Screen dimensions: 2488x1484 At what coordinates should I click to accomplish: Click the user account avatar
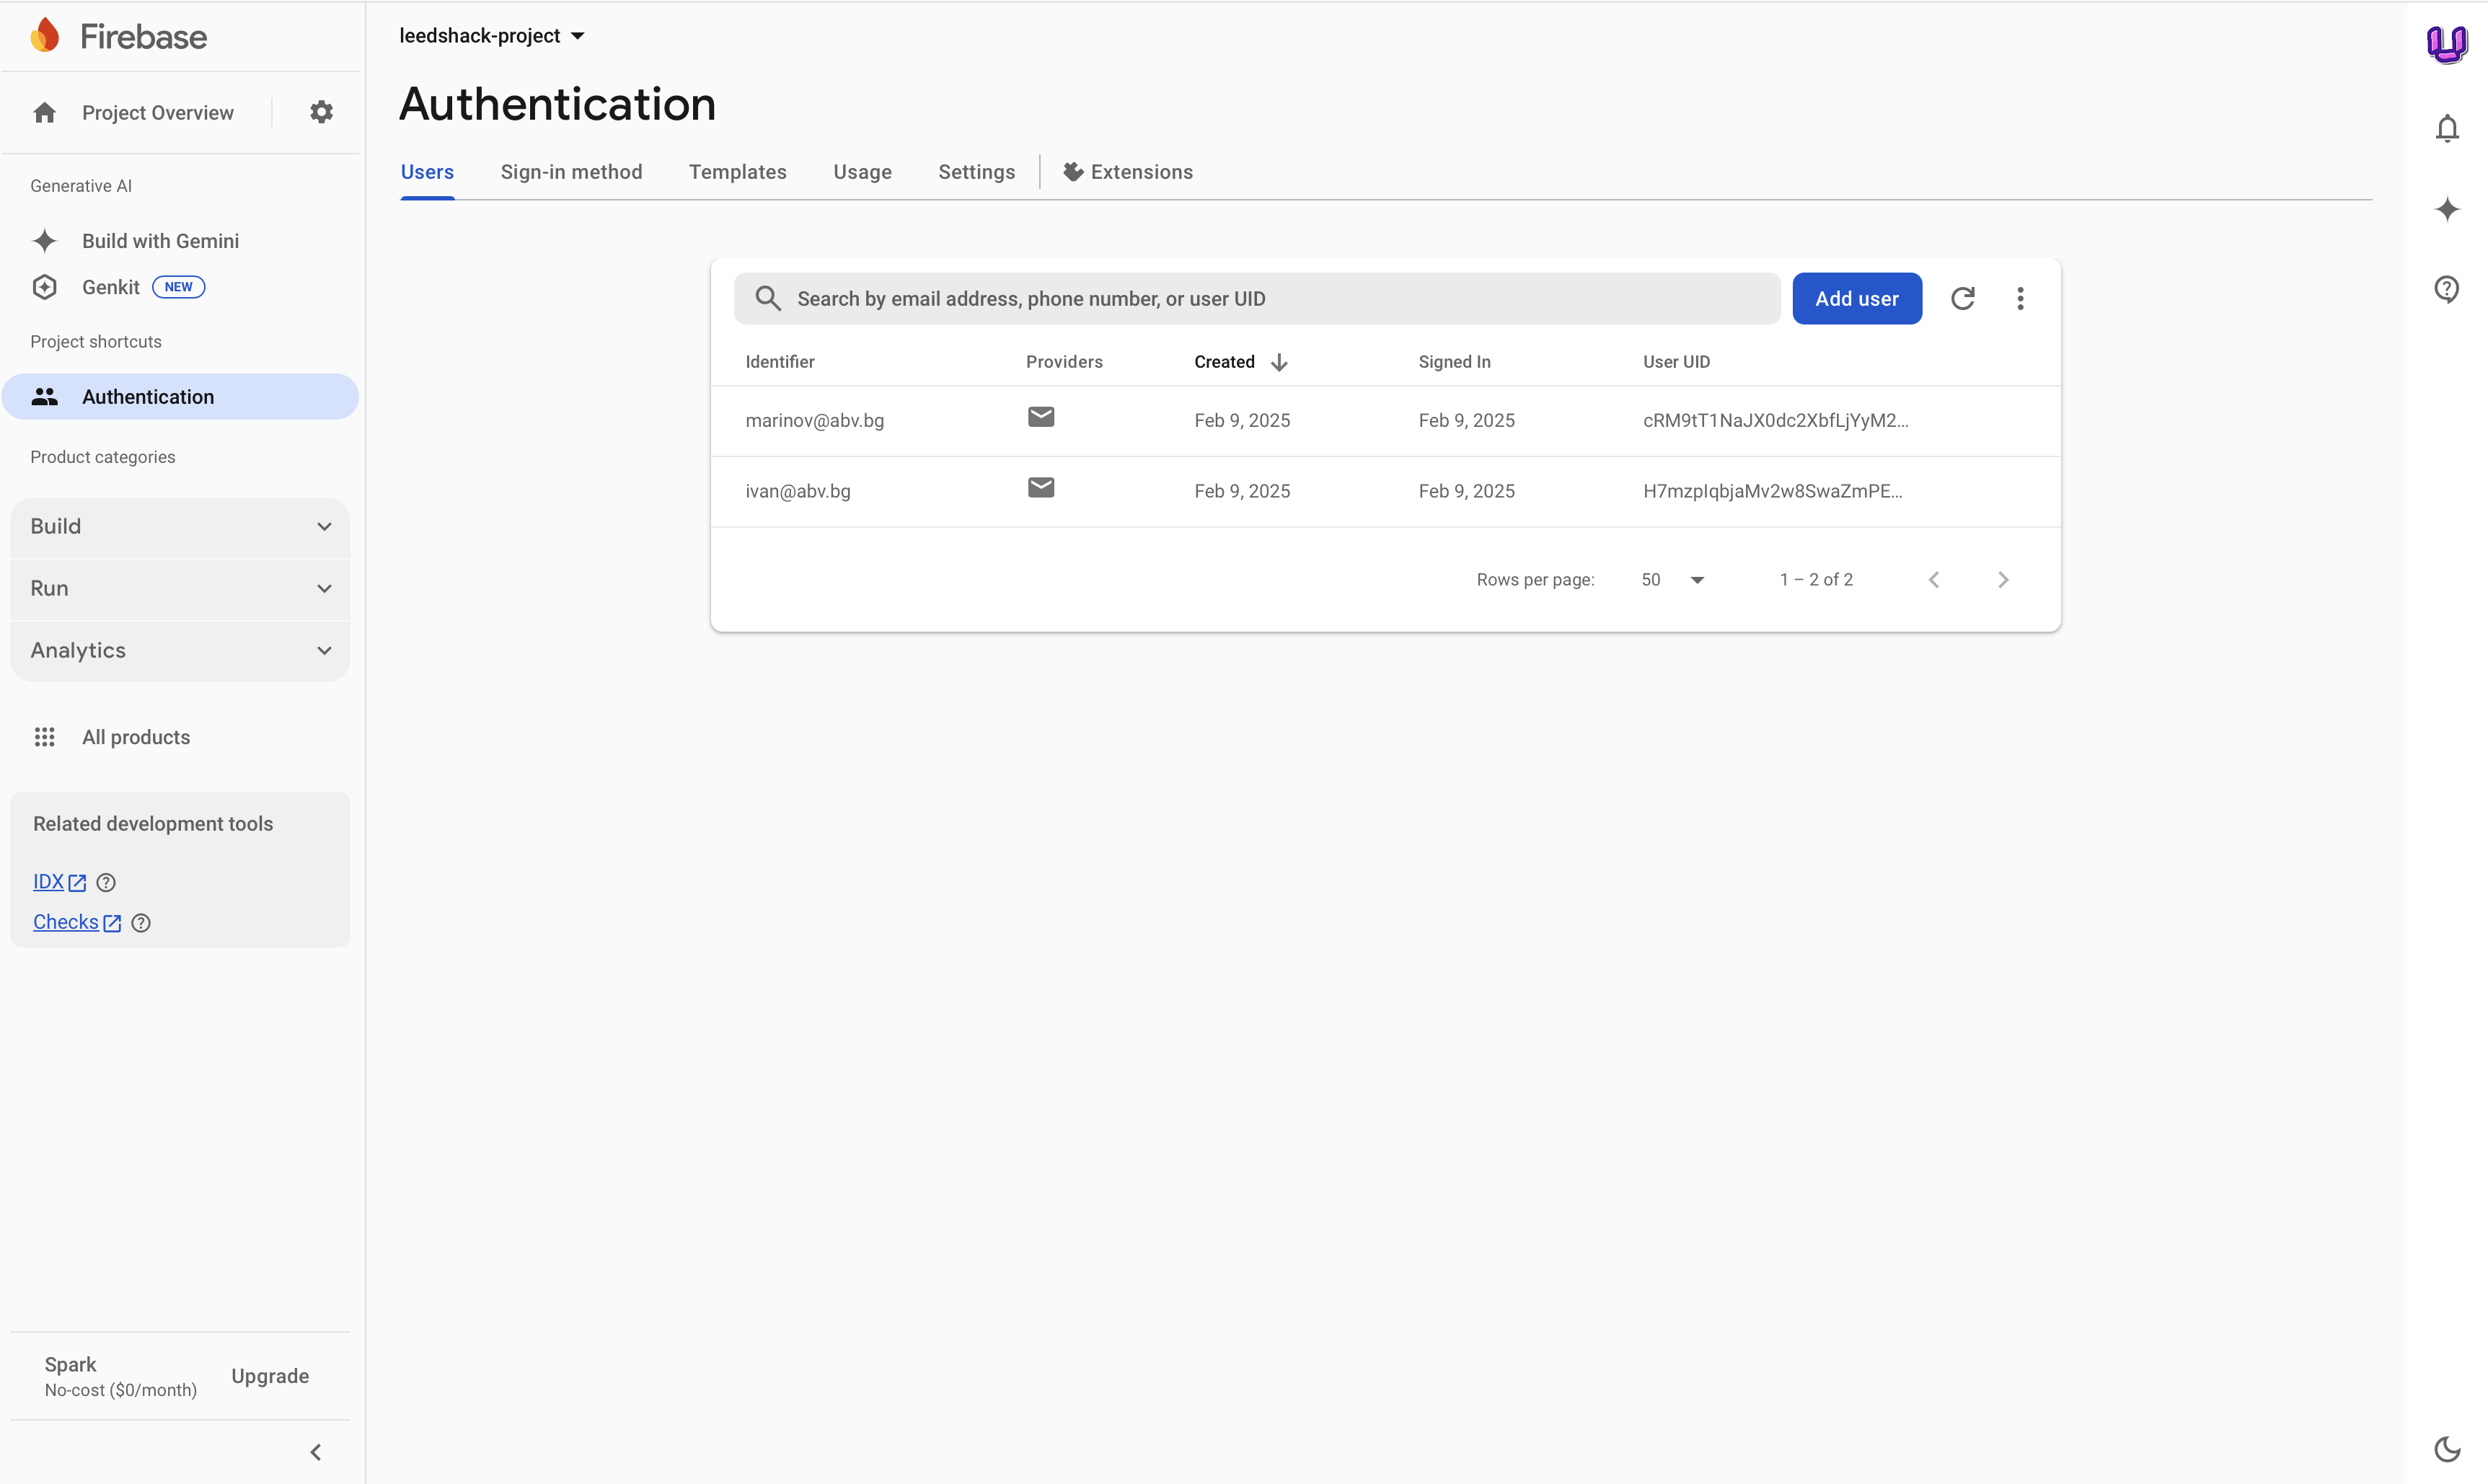point(2446,43)
